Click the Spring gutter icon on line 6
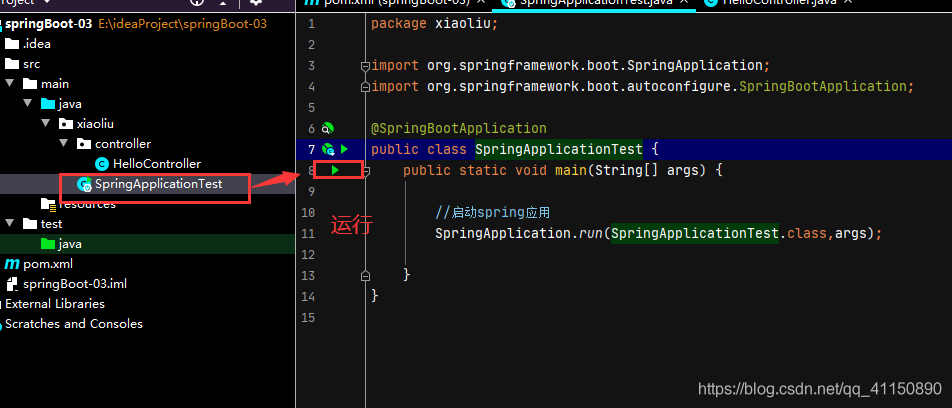Screen dimensions: 952x408 (x=327, y=128)
